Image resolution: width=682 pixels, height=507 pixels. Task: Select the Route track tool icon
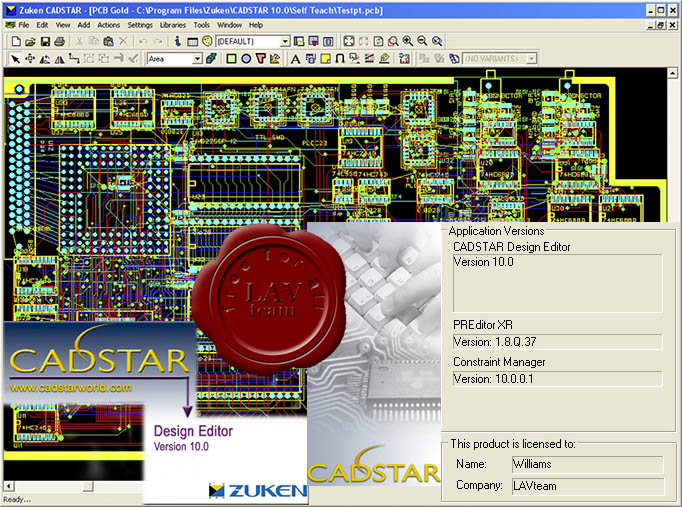coord(74,58)
